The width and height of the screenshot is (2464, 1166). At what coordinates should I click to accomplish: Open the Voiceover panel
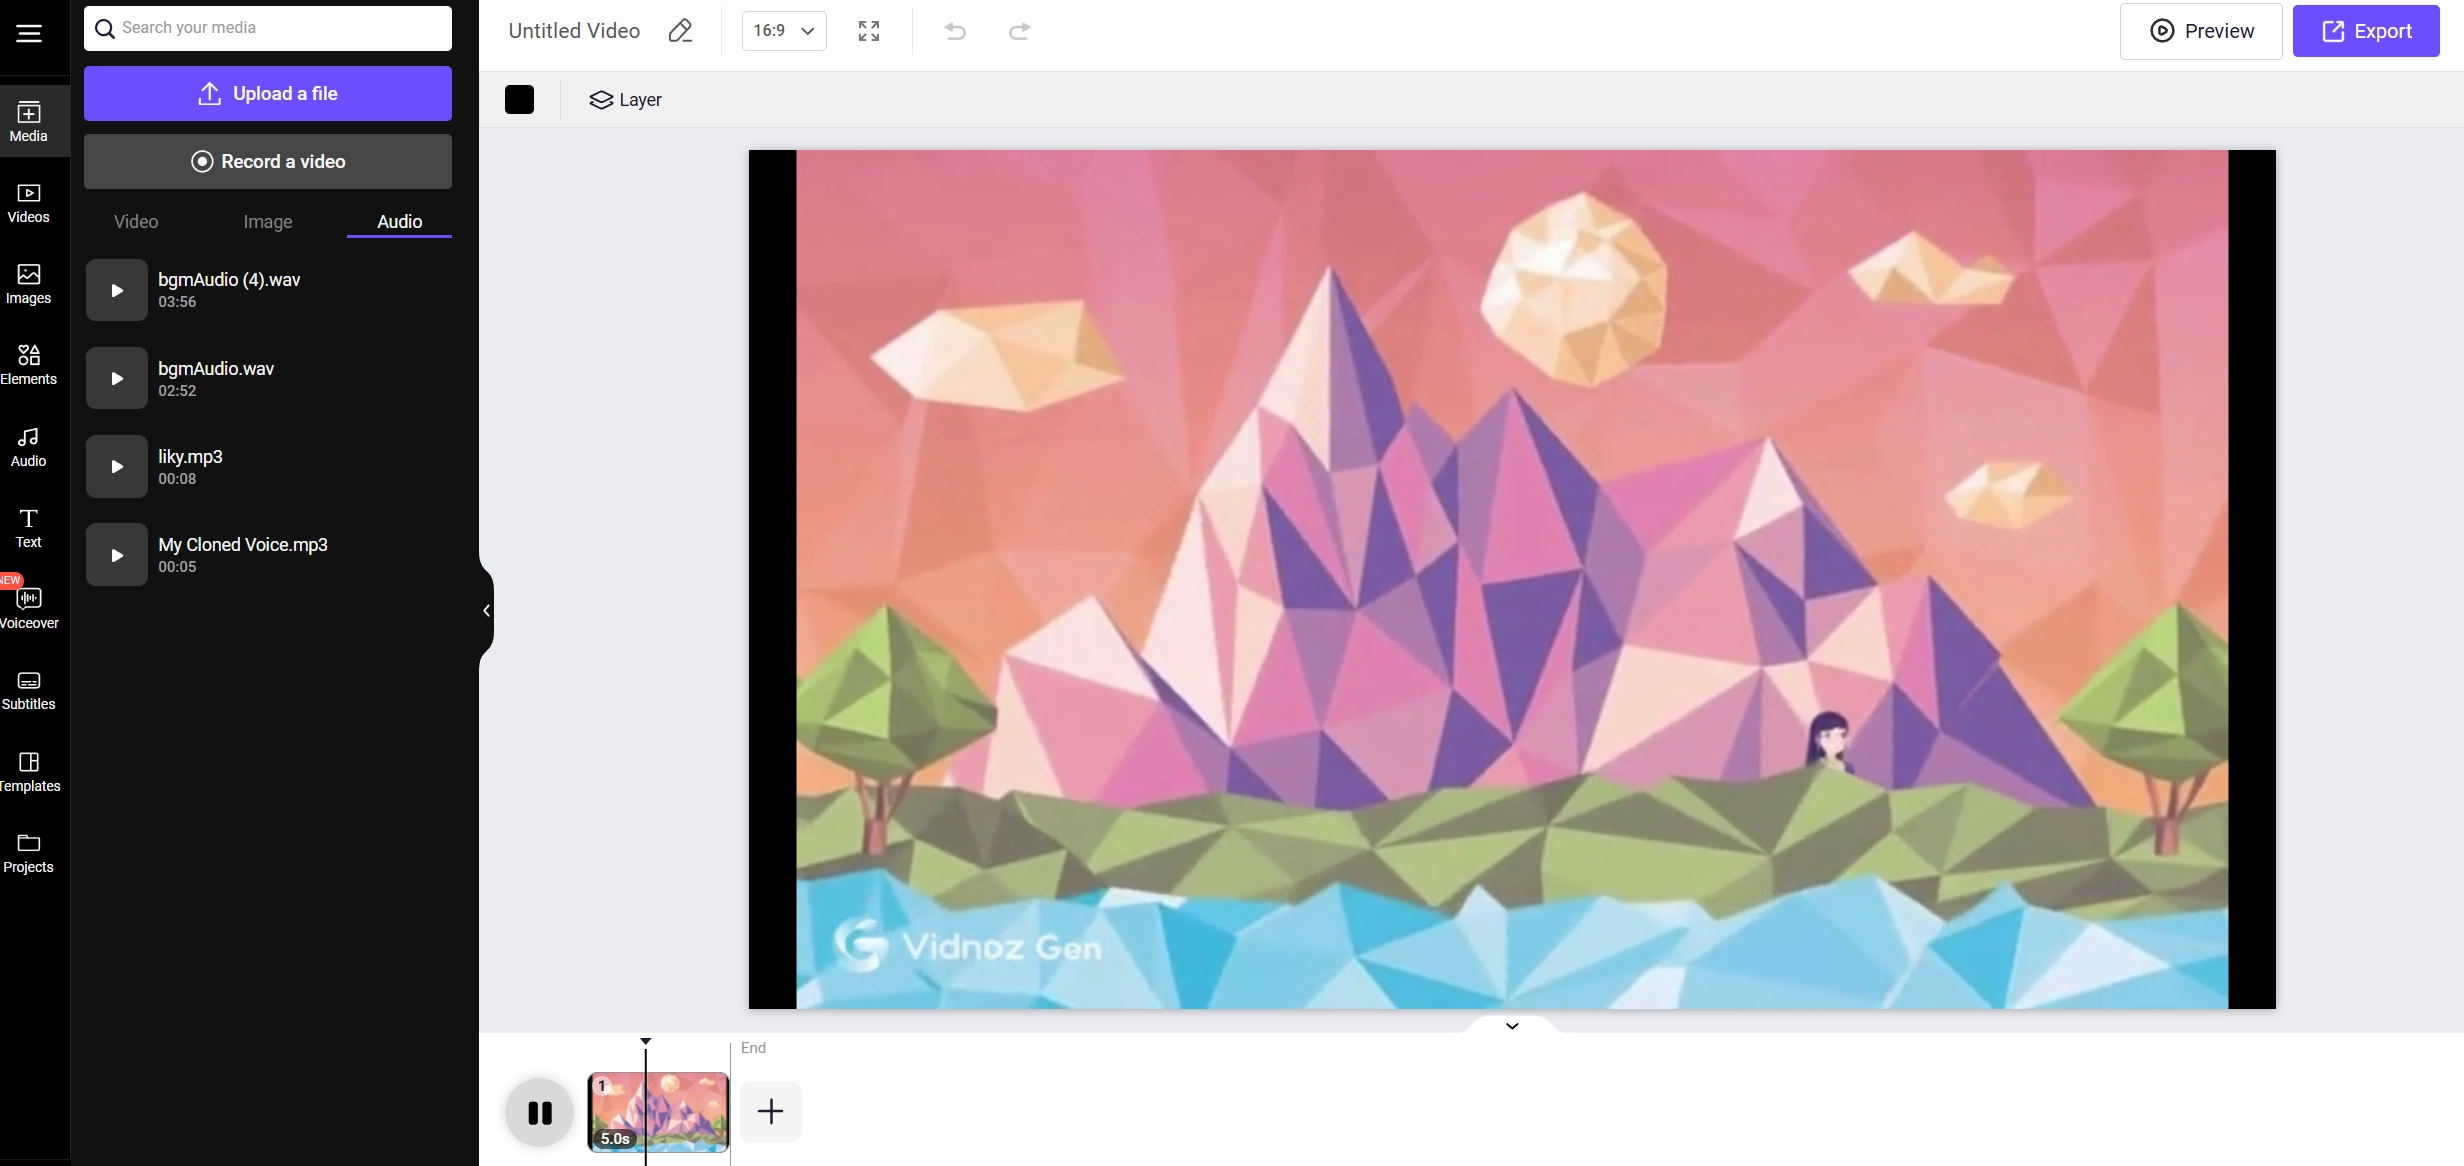tap(28, 606)
